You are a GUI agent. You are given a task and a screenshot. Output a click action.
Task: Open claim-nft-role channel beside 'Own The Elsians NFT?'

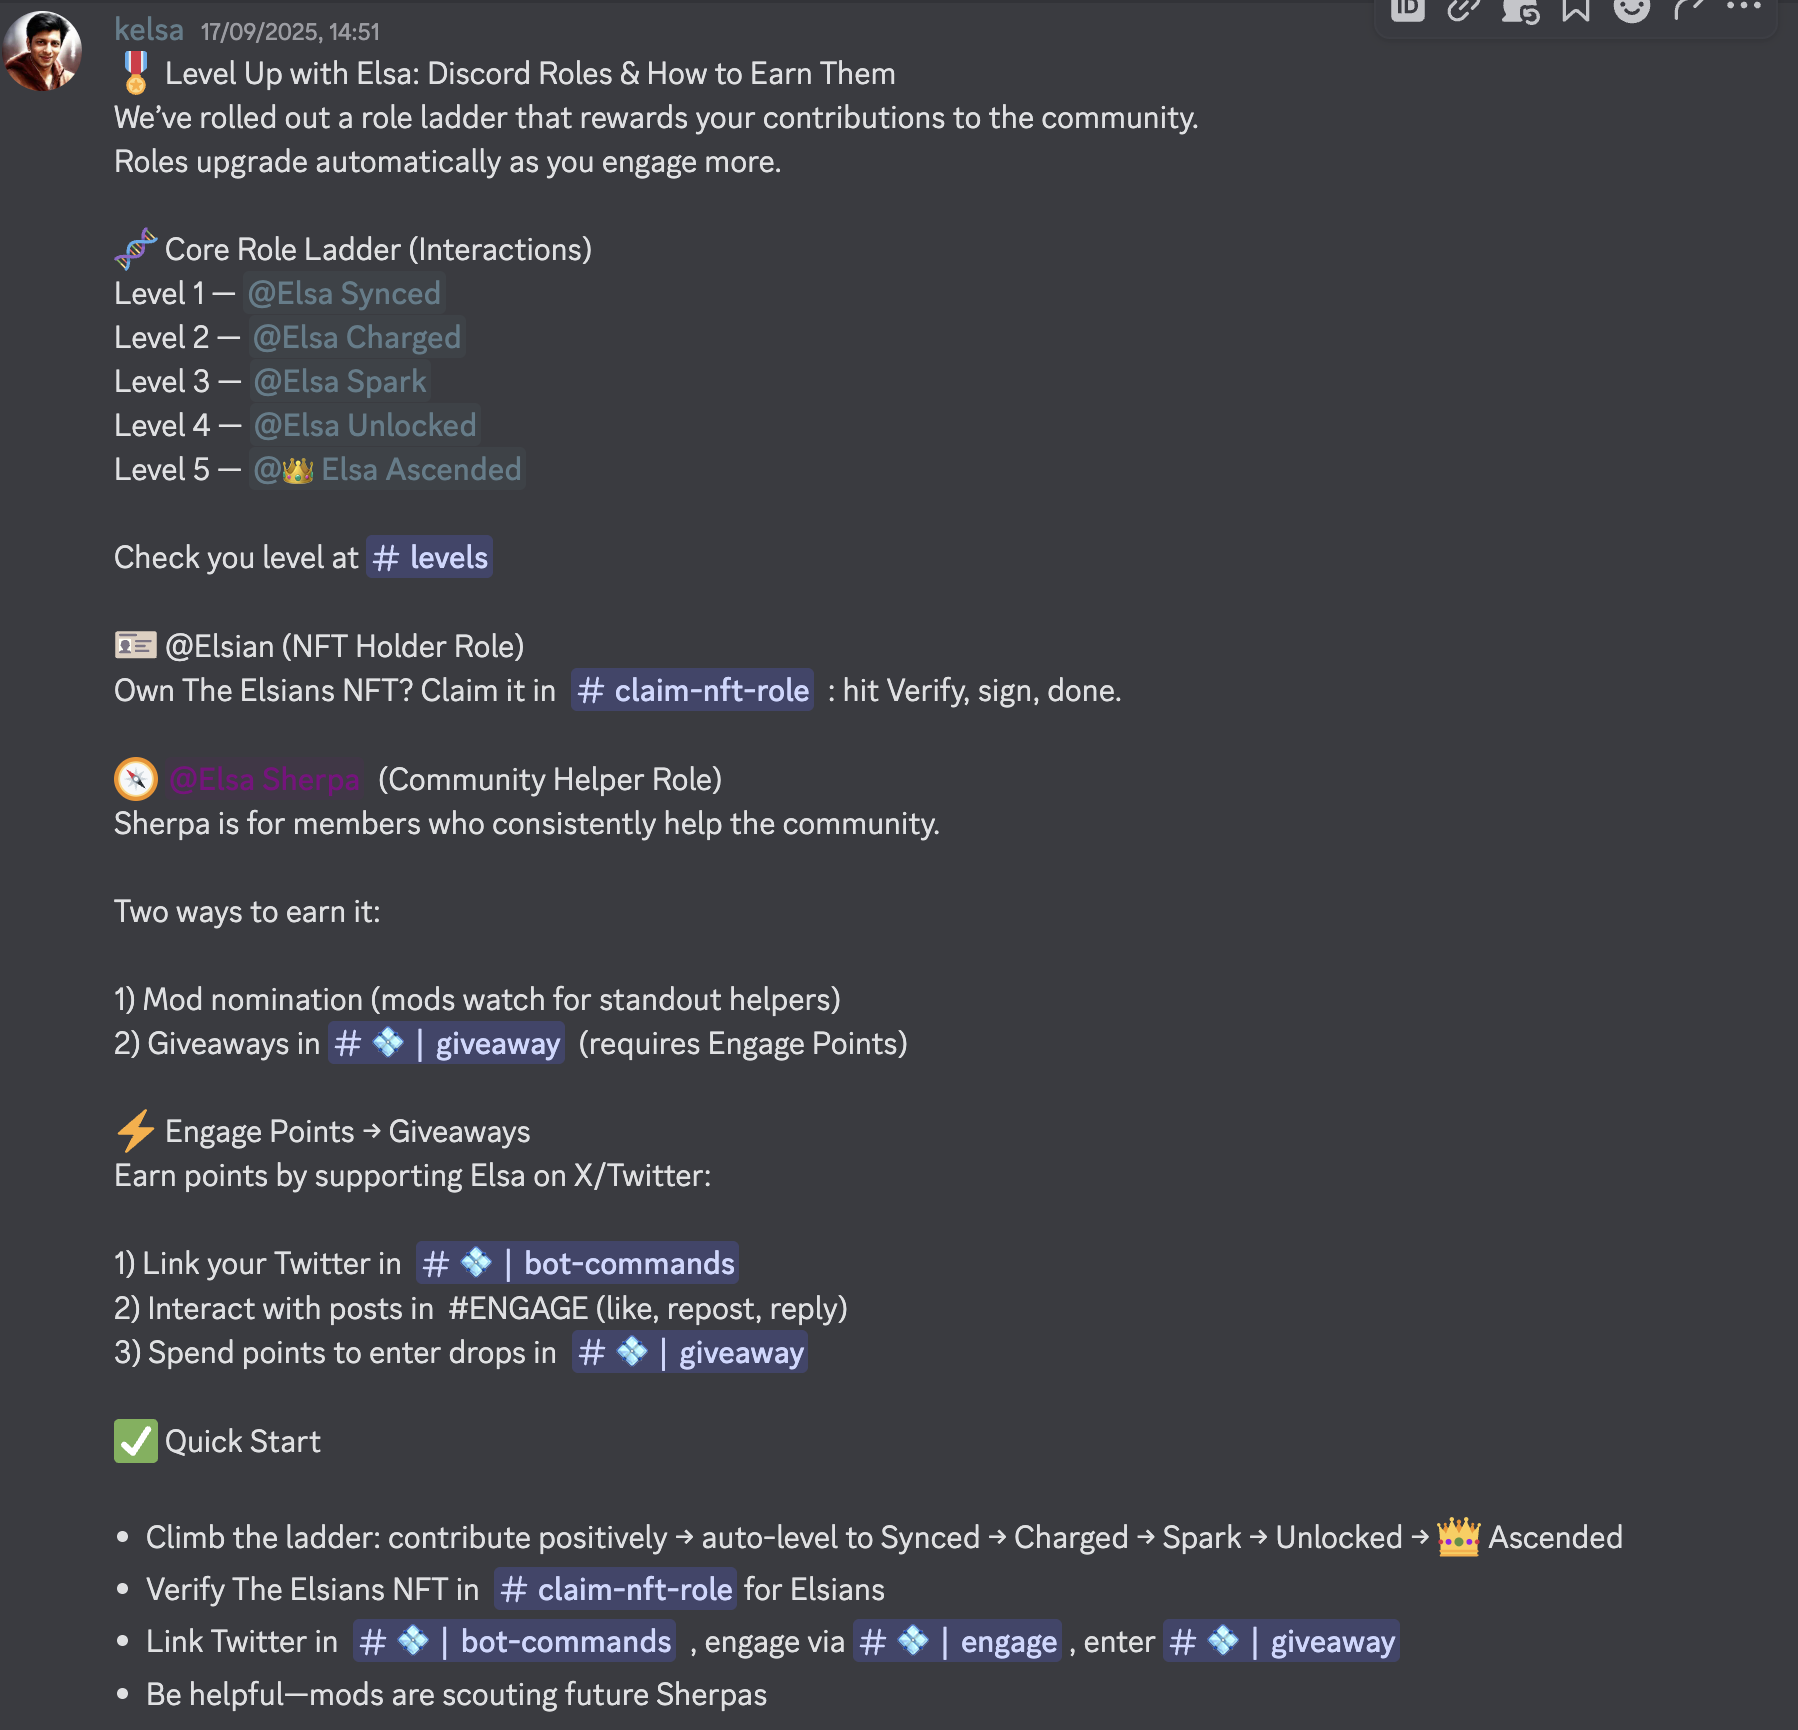[x=693, y=691]
